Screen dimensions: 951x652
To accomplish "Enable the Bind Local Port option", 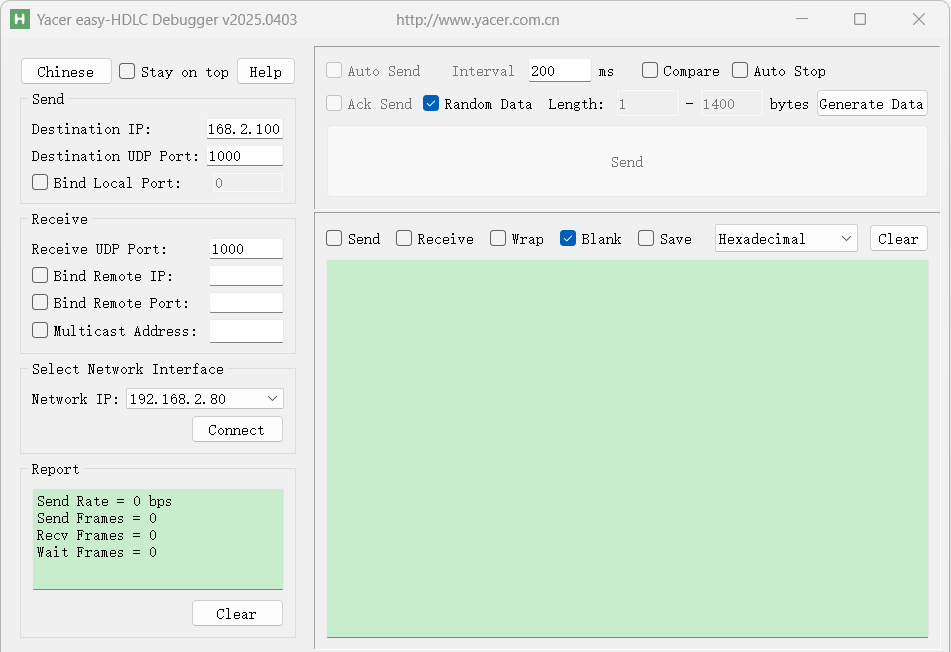I will click(x=38, y=182).
